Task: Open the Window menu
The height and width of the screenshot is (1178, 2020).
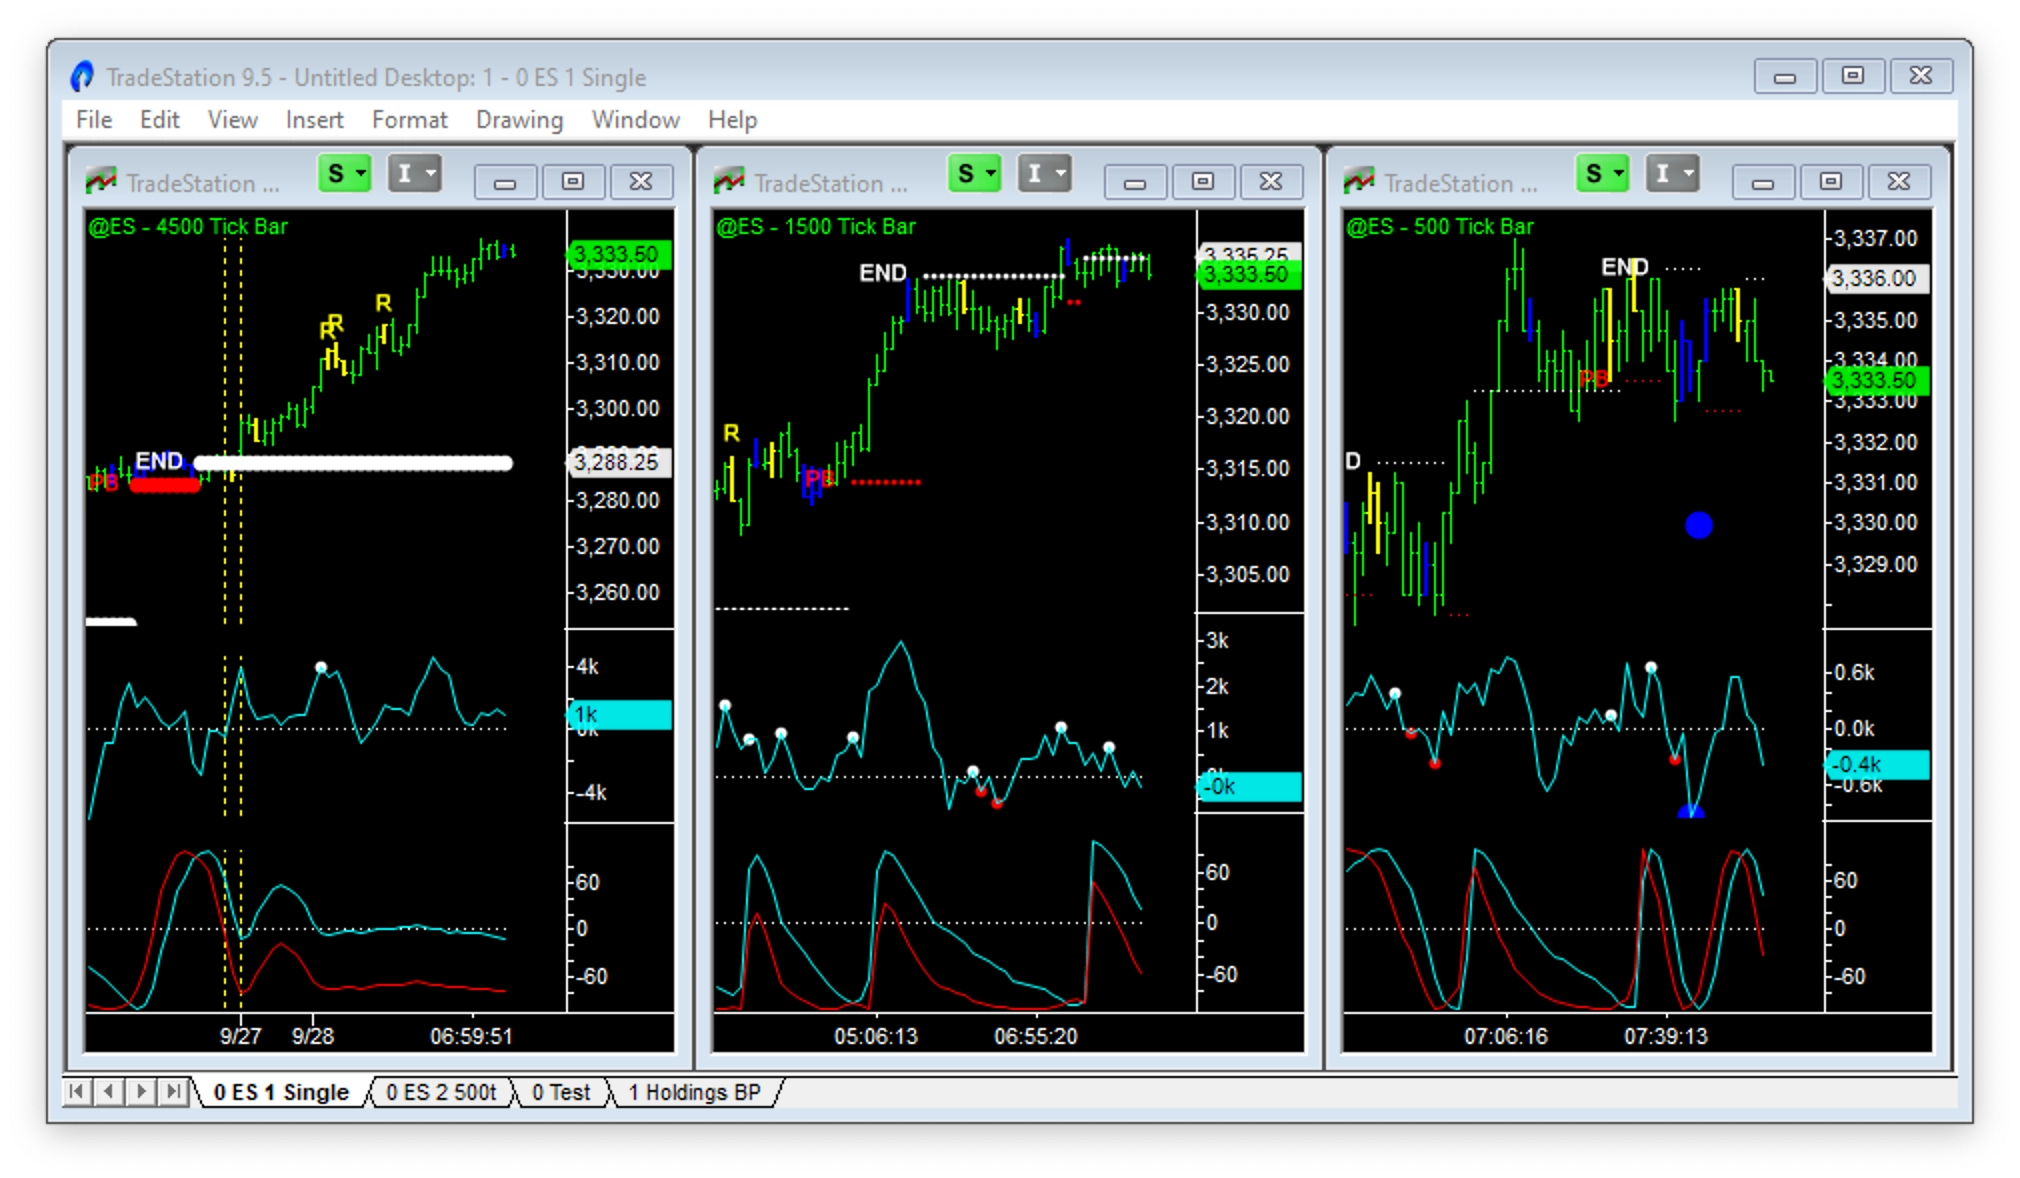Action: coord(635,120)
